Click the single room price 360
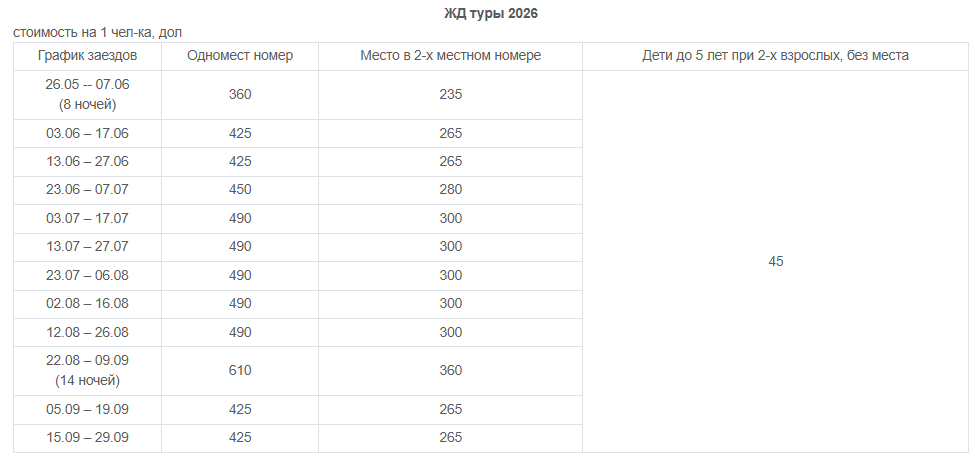975x458 pixels. coord(240,95)
